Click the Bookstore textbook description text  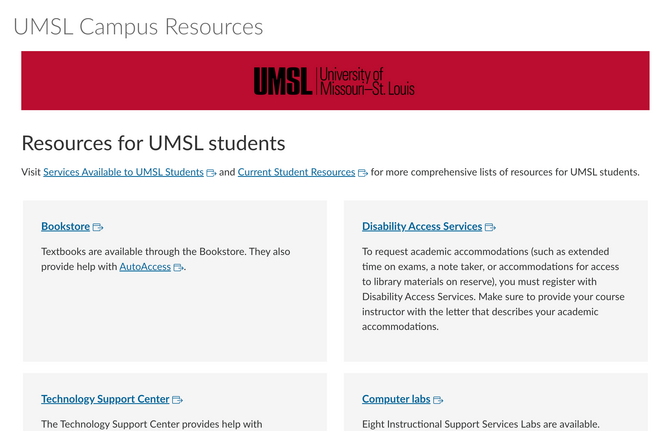[x=165, y=252]
